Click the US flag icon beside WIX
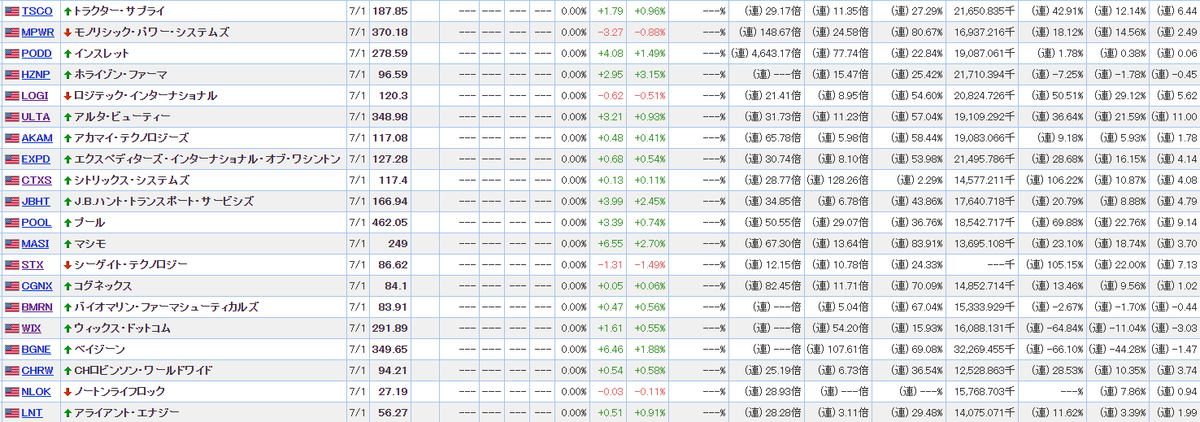 pos(12,328)
